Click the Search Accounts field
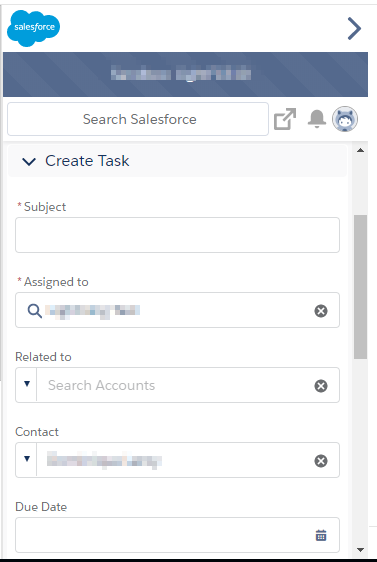Screen dimensions: 377x562 [175, 385]
